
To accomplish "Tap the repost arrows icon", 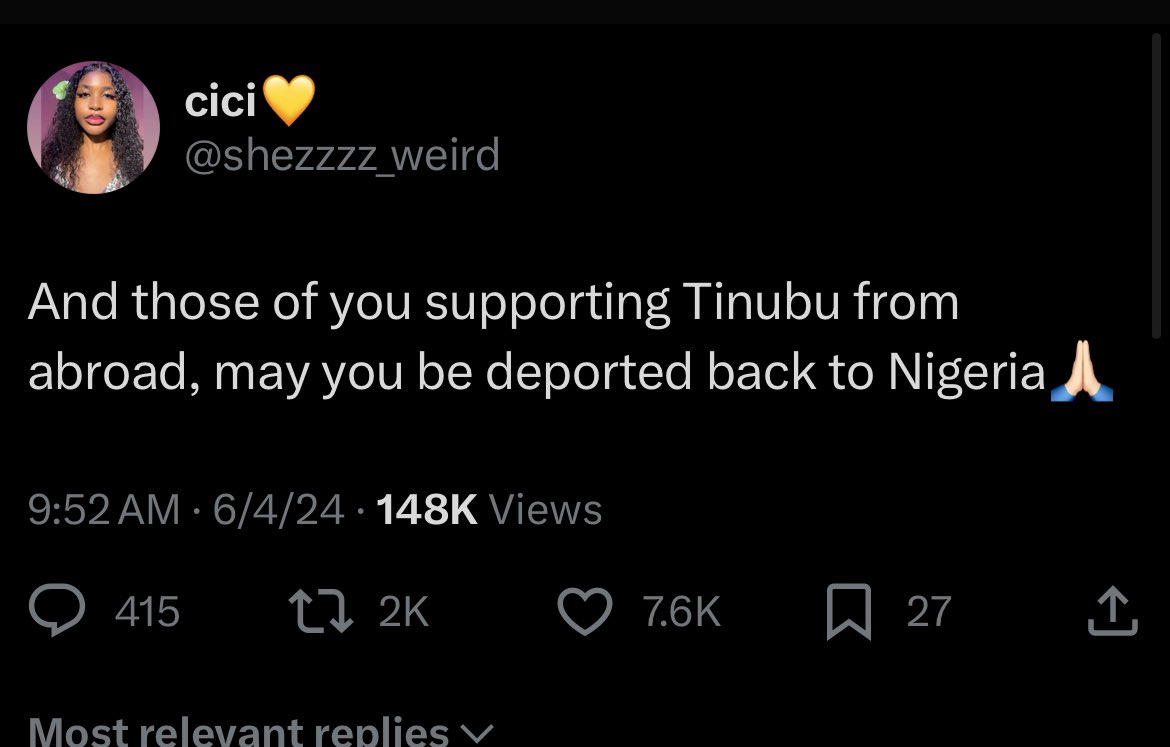I will (x=321, y=612).
